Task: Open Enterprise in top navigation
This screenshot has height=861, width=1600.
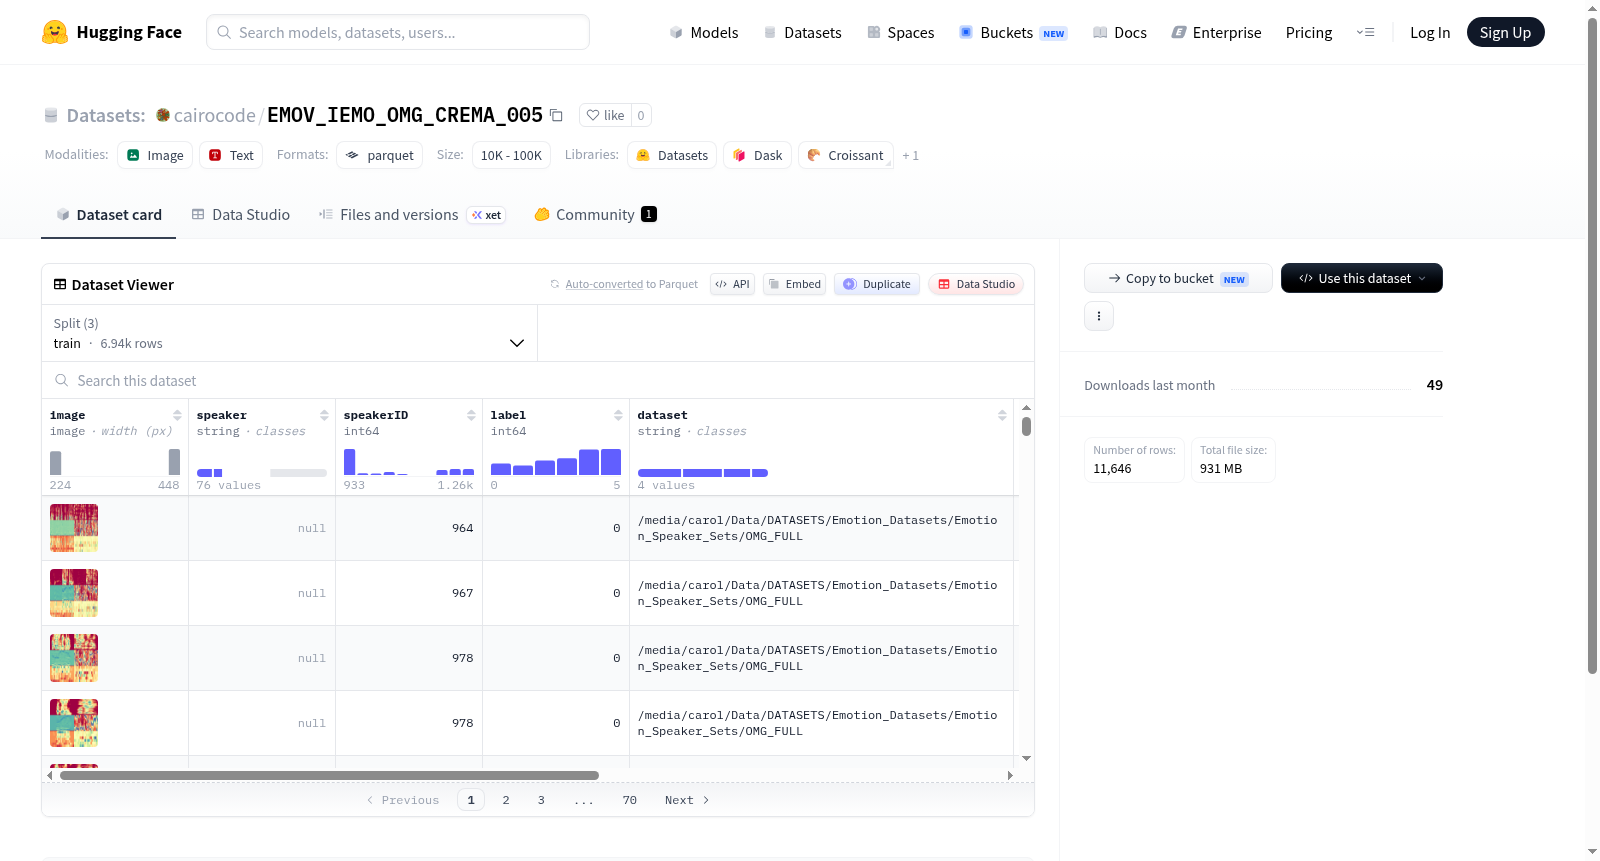Action: click(1216, 32)
